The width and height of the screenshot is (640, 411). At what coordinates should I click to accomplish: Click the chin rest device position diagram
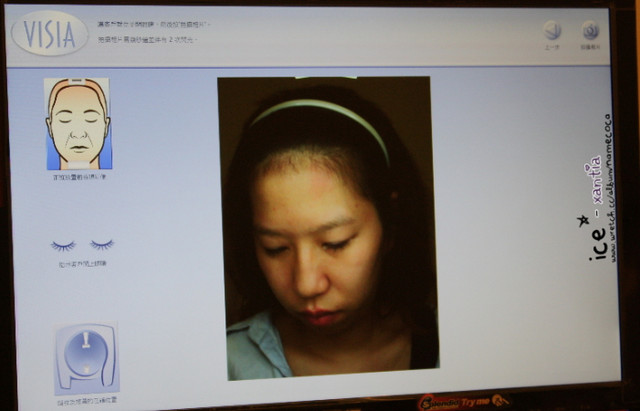(86, 358)
